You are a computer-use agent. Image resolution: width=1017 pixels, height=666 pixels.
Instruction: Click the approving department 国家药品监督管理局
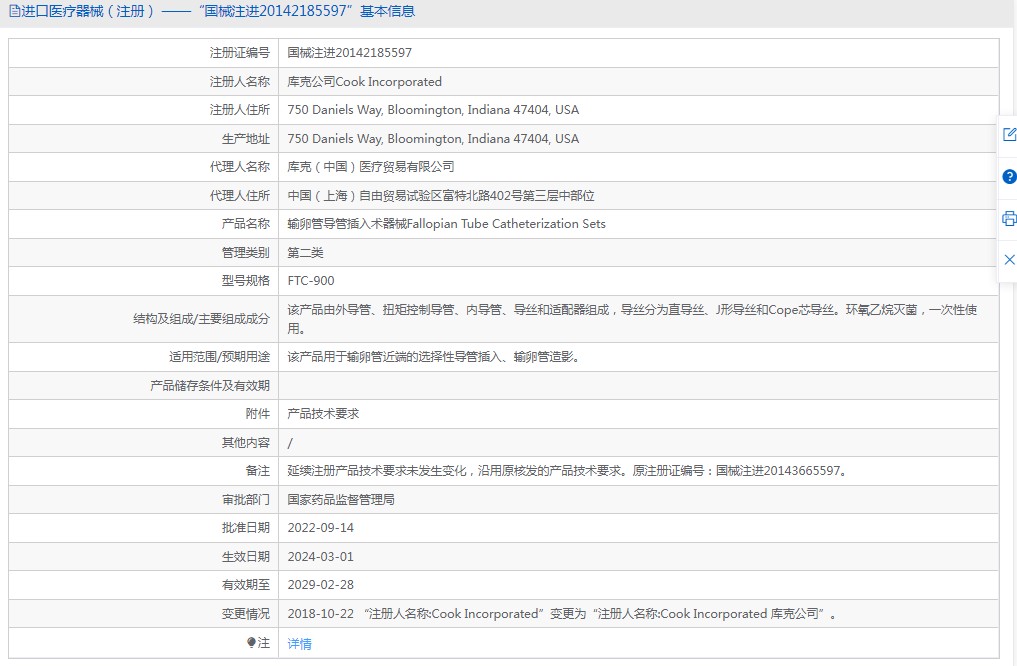point(341,499)
